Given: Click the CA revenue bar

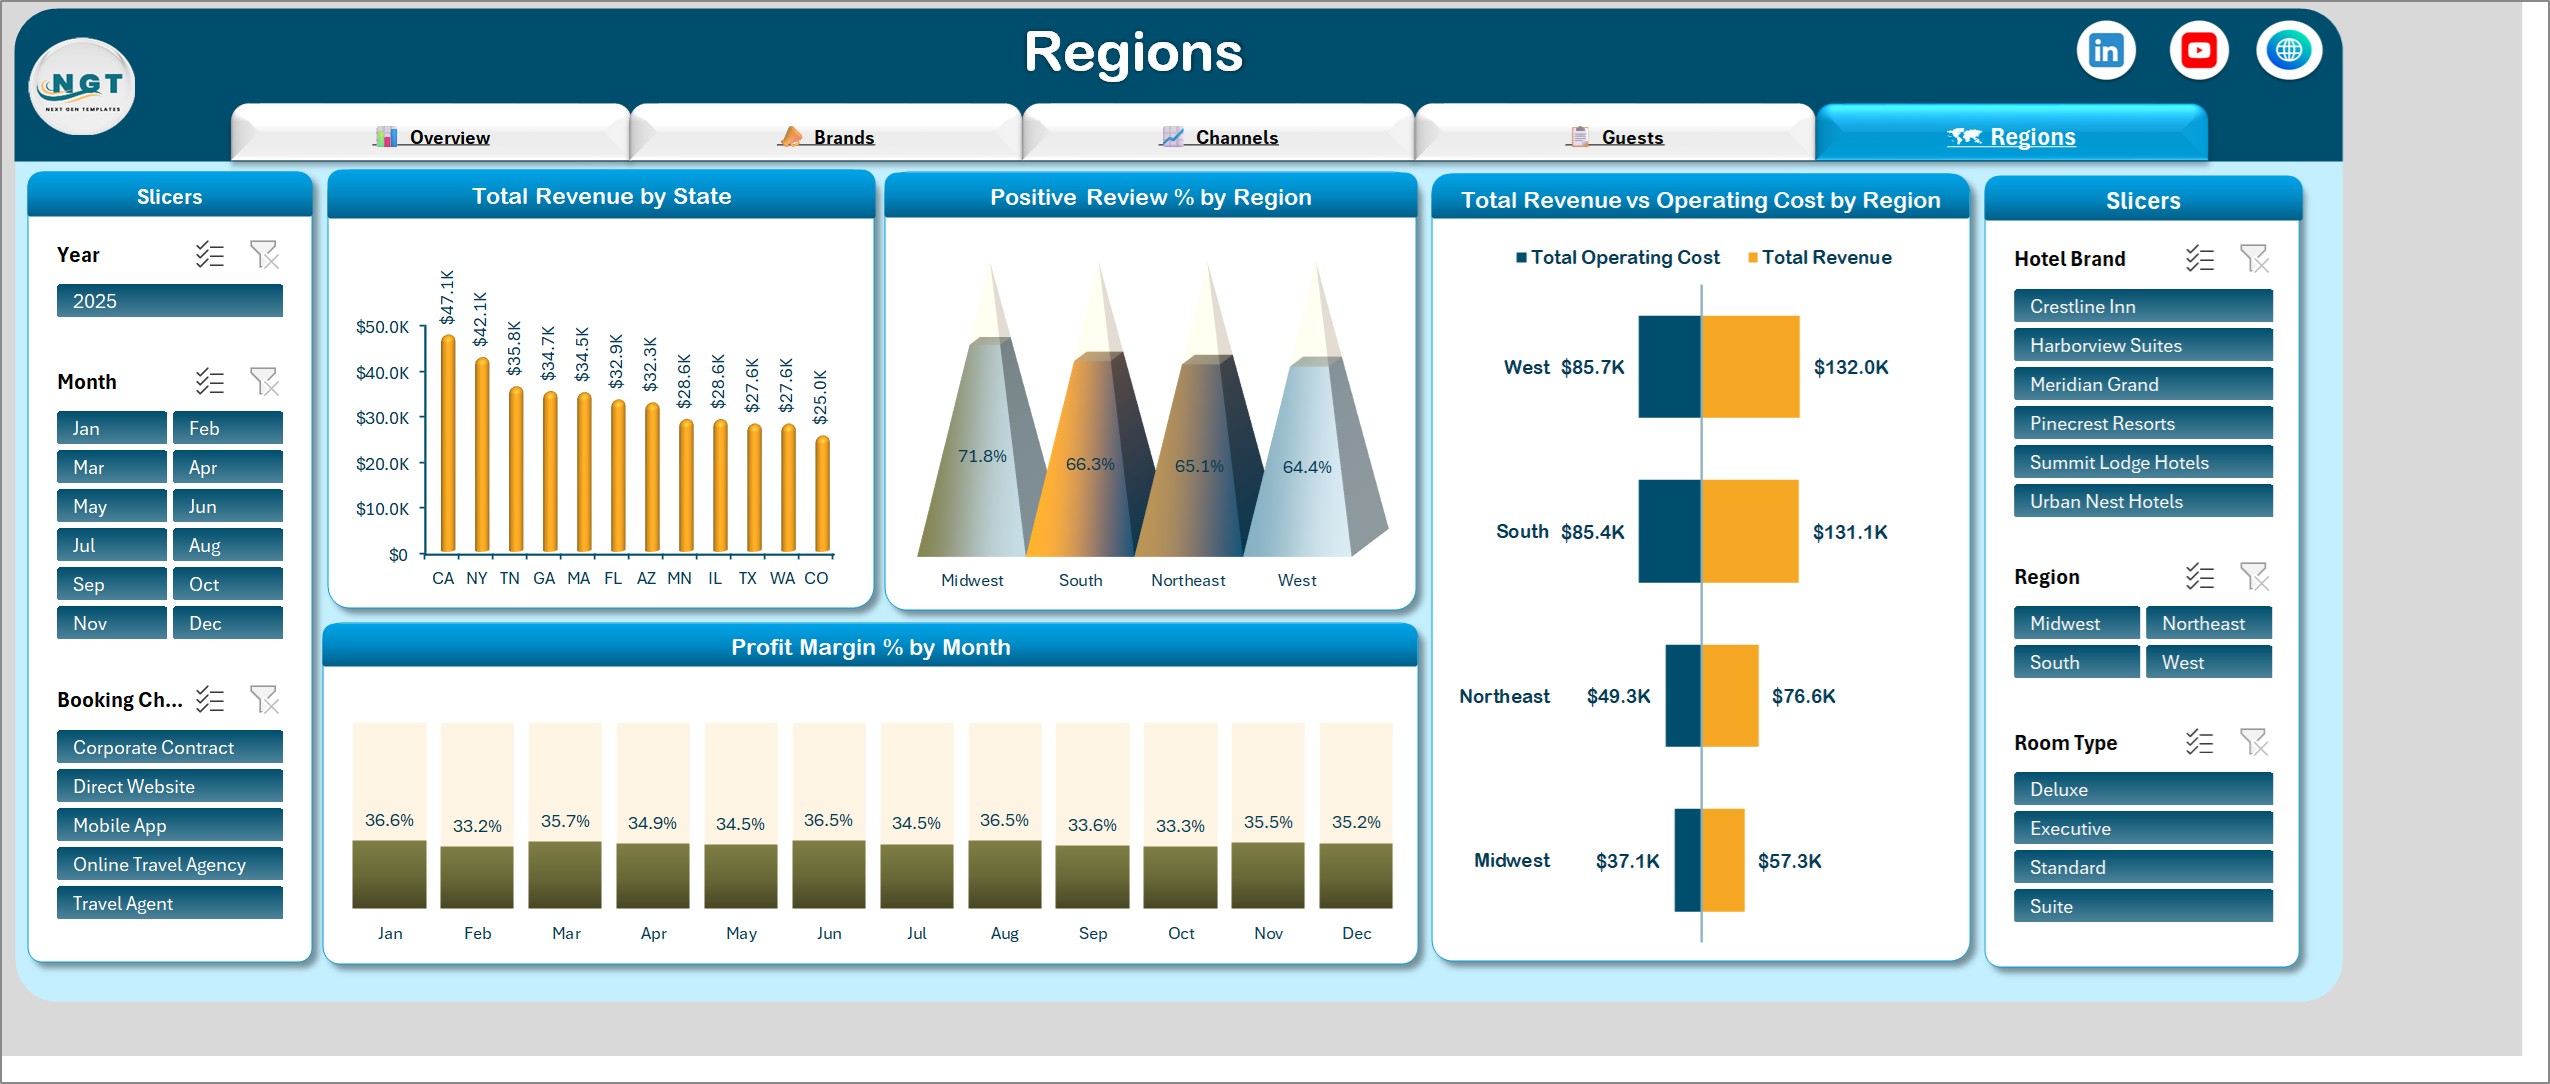Looking at the screenshot, I should [x=448, y=443].
